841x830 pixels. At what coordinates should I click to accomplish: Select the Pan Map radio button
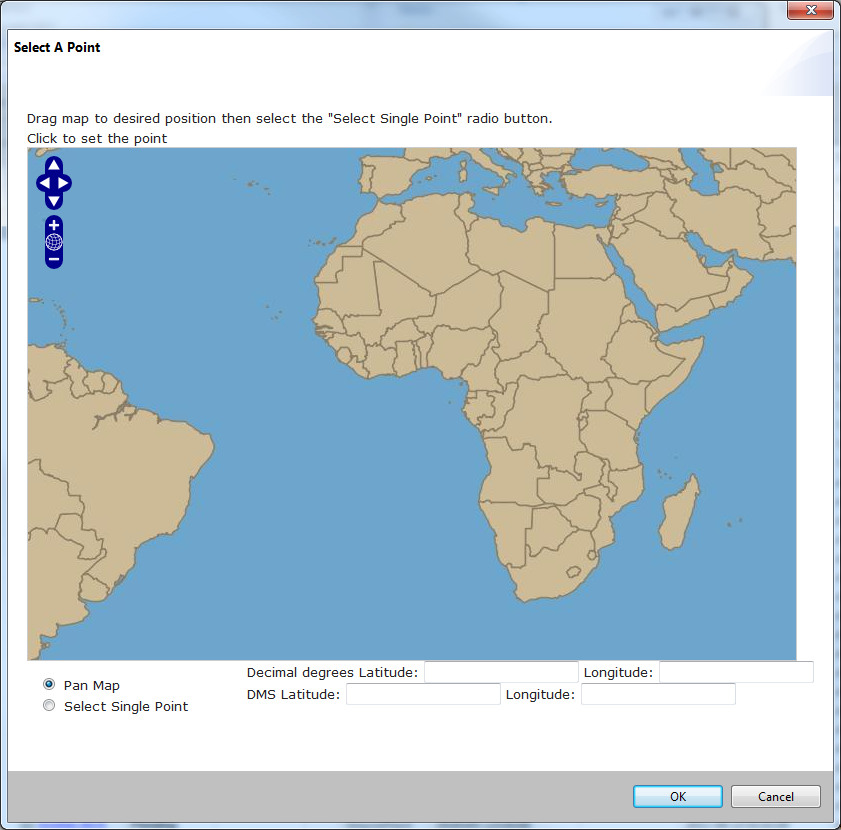(49, 684)
